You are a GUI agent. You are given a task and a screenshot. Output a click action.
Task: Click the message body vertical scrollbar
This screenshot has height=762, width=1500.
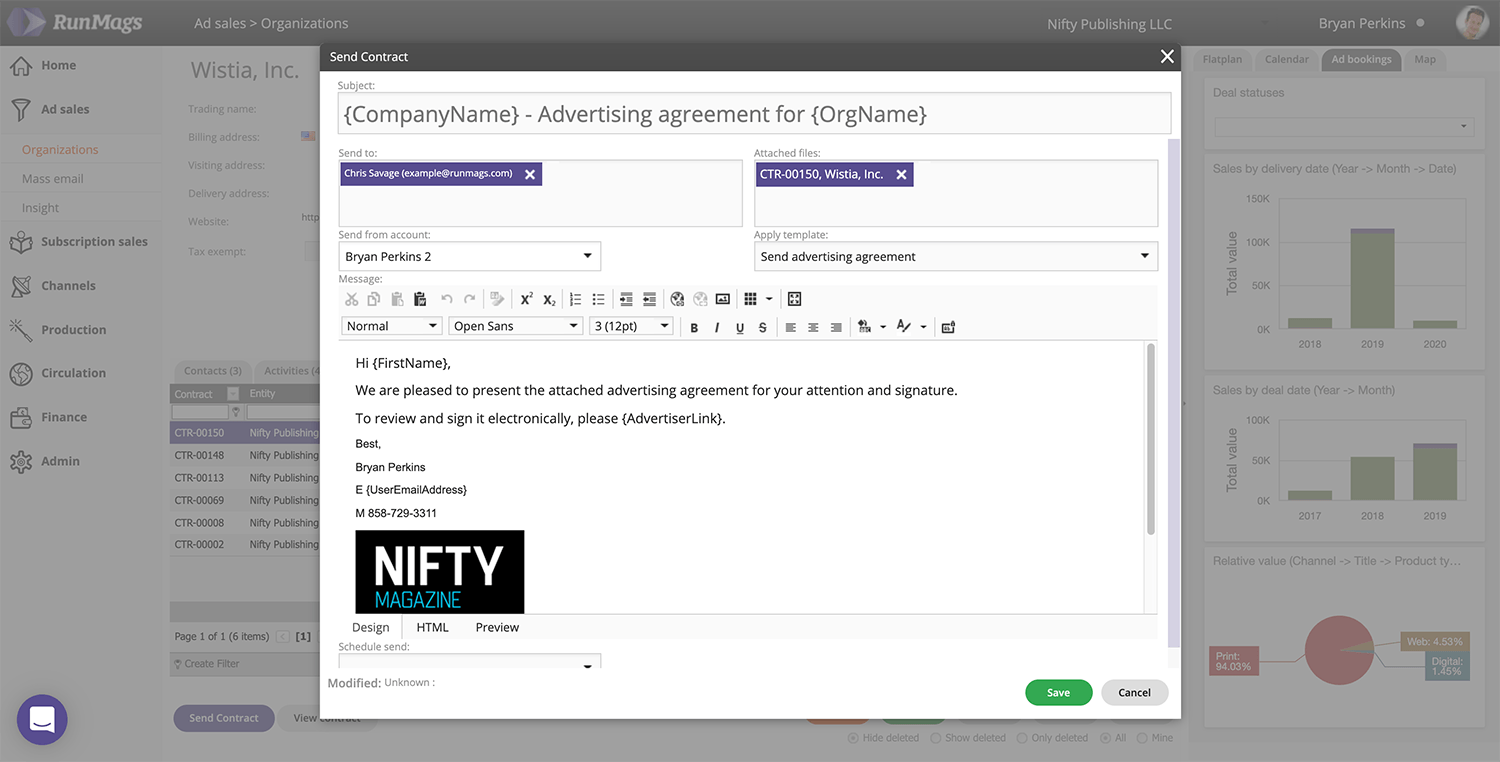click(1151, 440)
